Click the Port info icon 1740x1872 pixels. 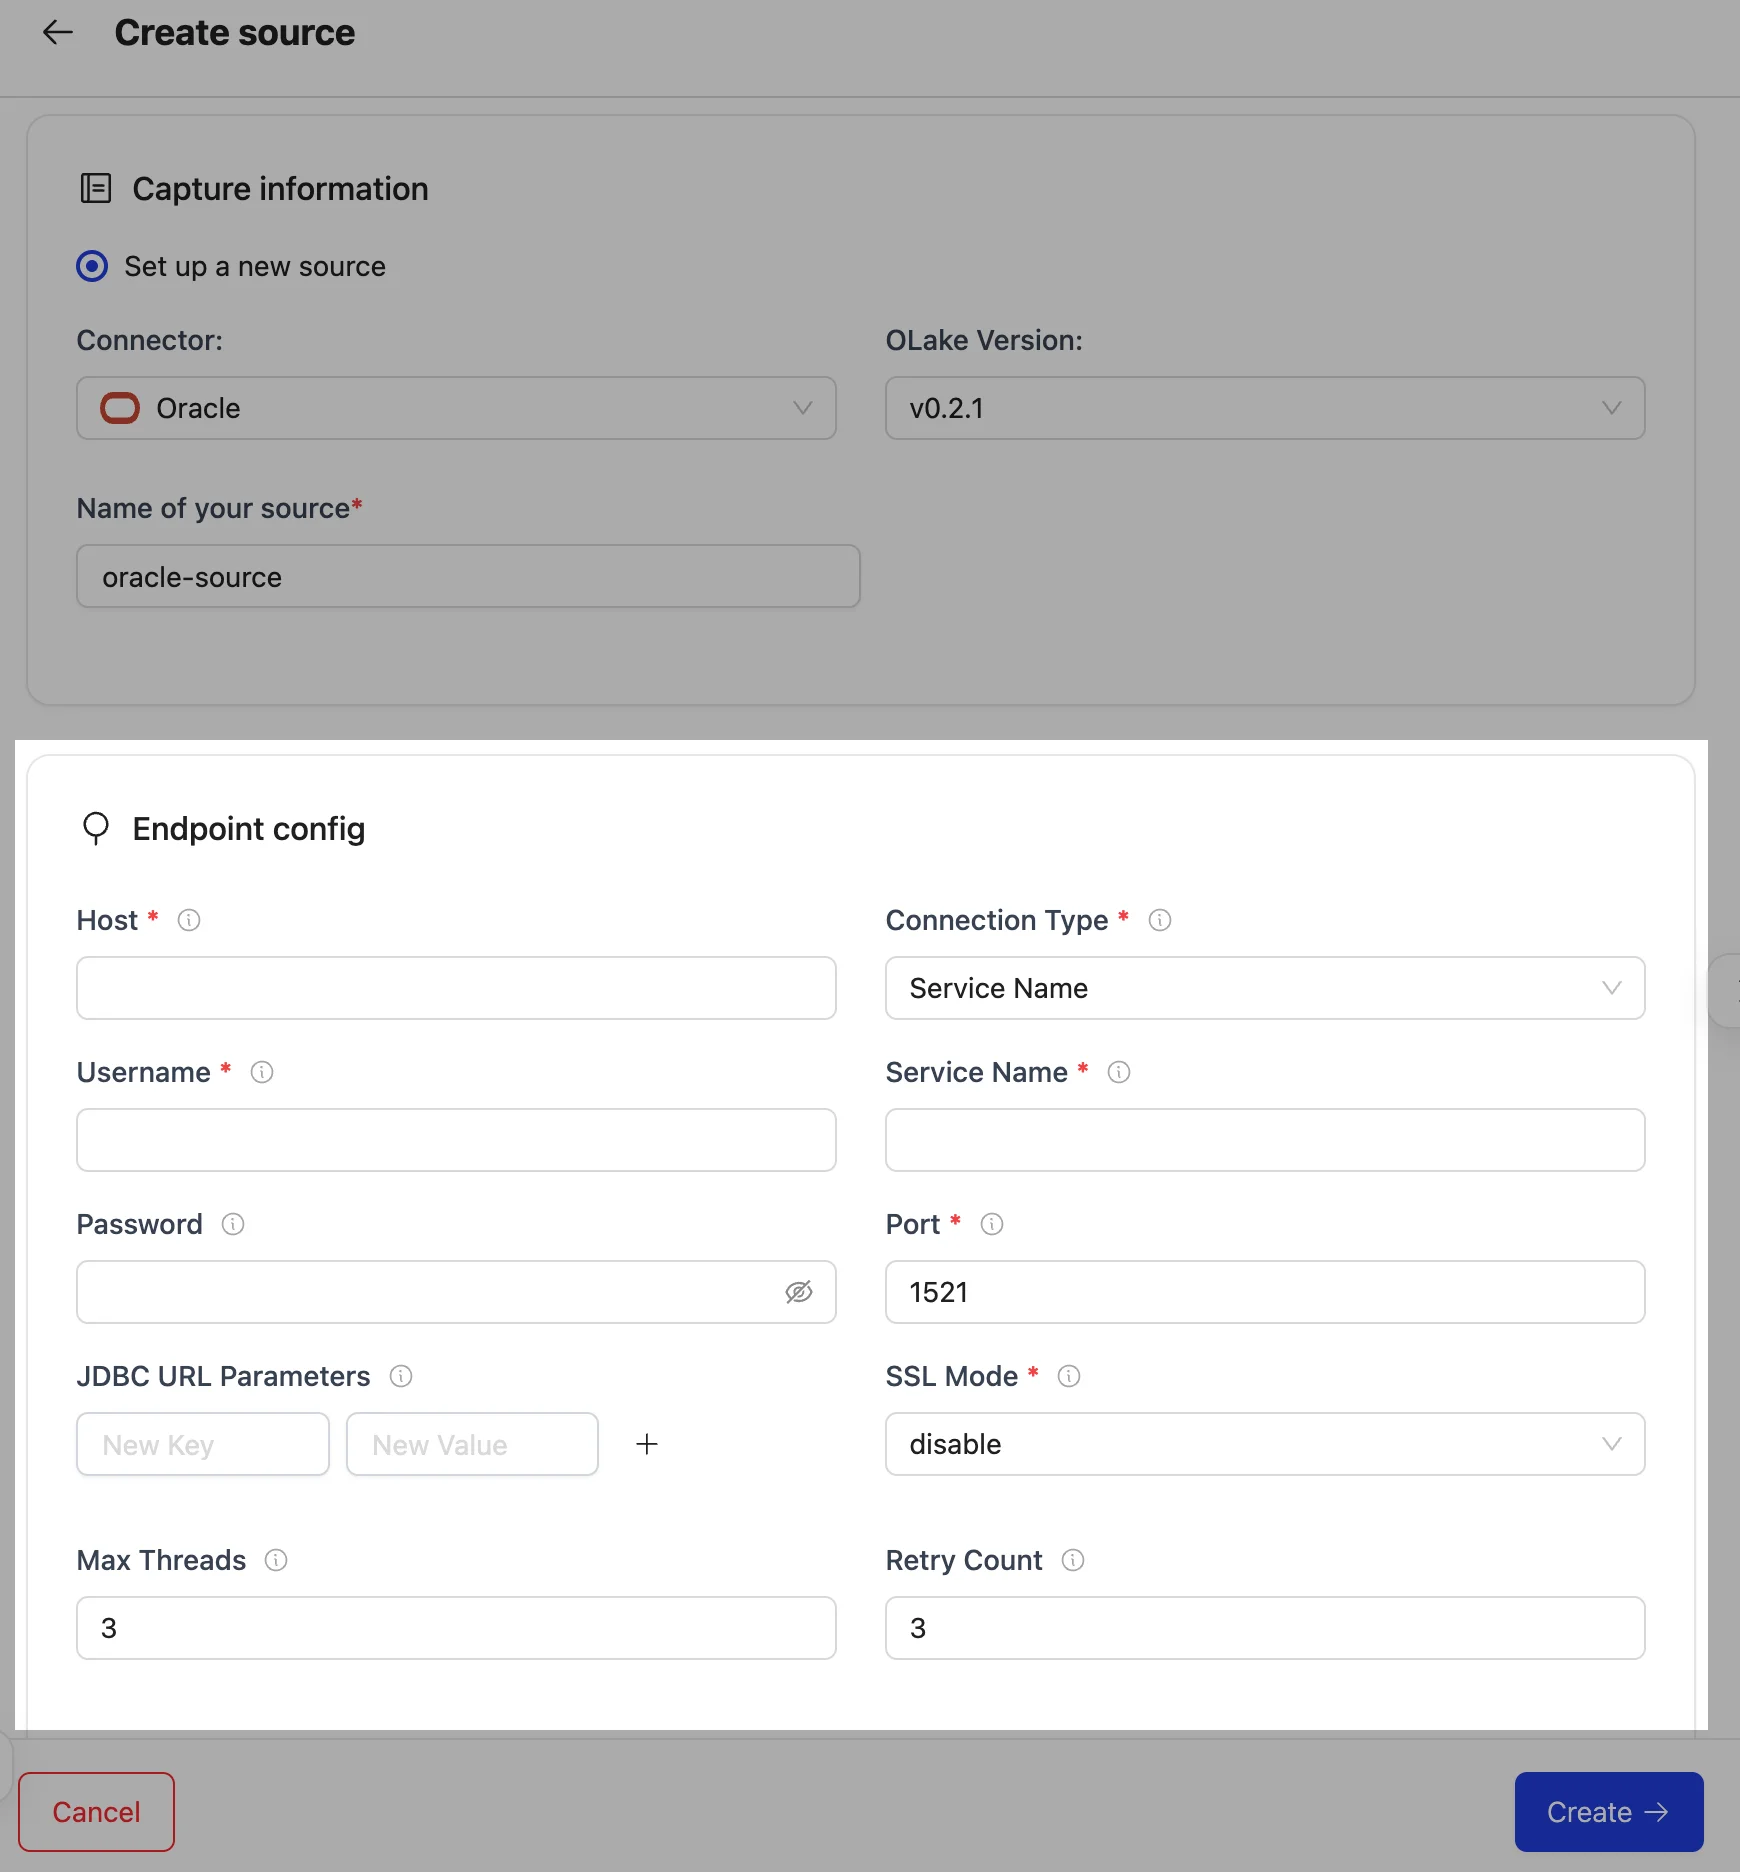point(992,1224)
